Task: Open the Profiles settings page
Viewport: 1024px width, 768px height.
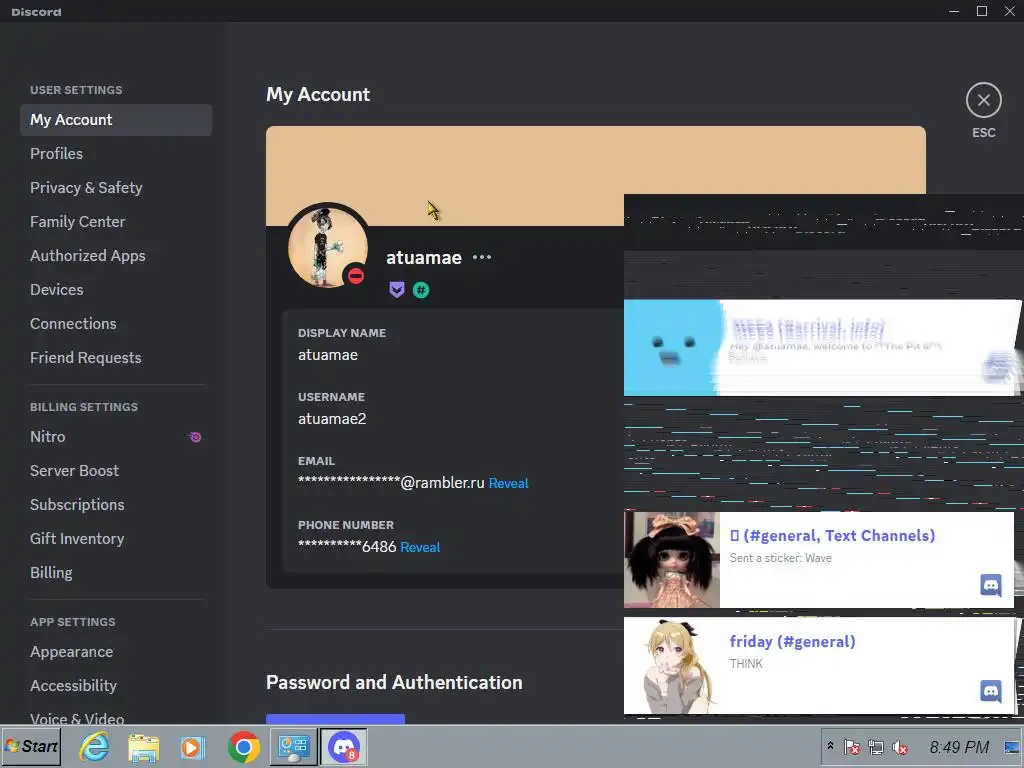Action: [x=116, y=153]
